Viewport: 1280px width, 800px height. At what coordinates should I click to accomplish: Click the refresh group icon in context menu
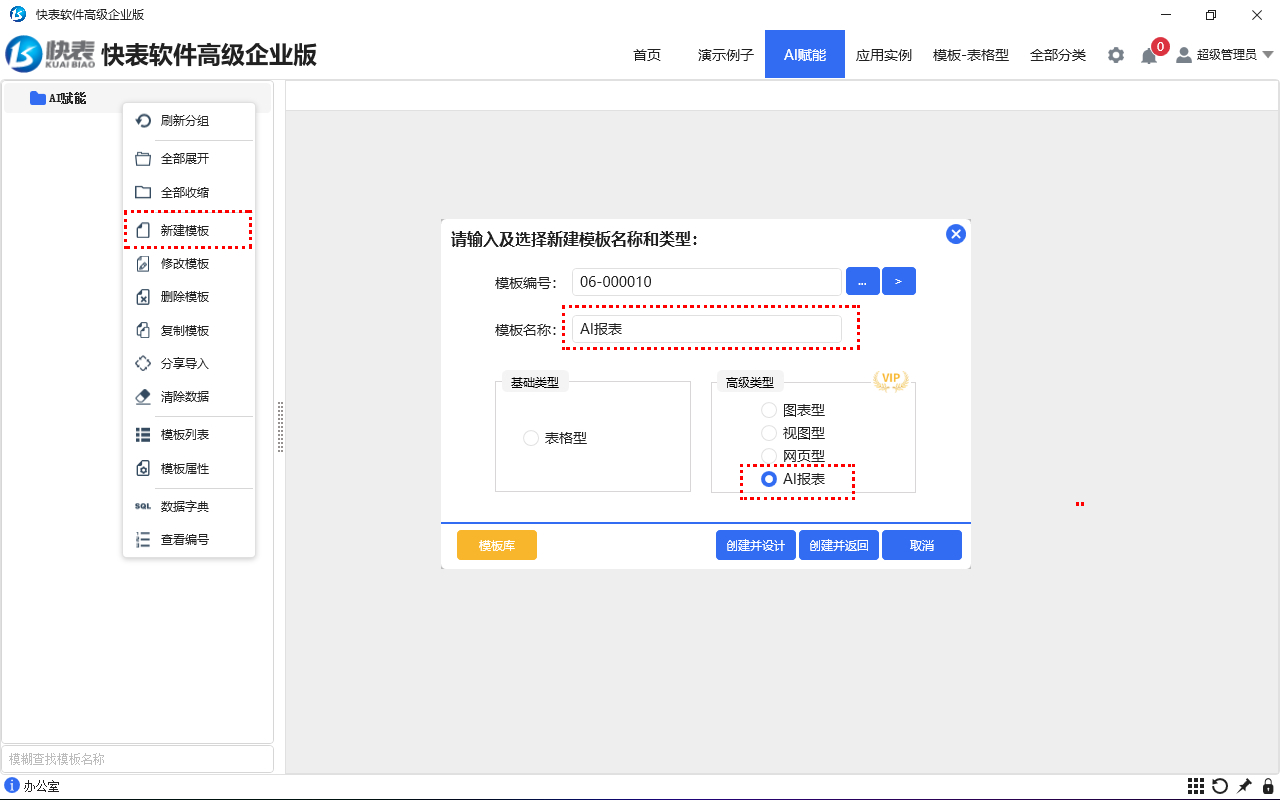[x=143, y=121]
